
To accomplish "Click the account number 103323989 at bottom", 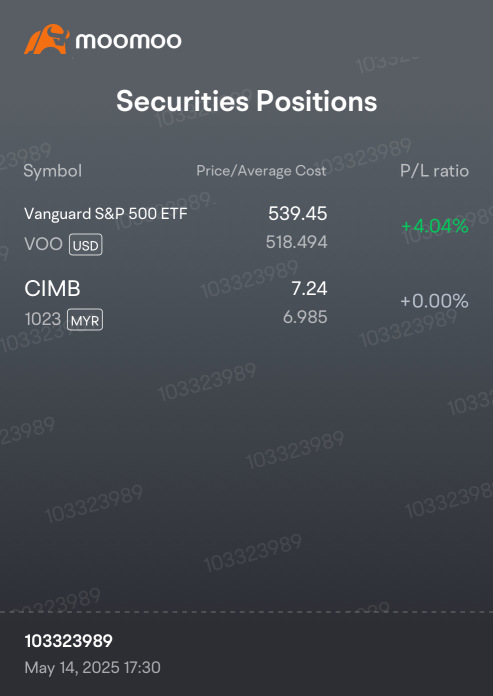I will pyautogui.click(x=68, y=641).
